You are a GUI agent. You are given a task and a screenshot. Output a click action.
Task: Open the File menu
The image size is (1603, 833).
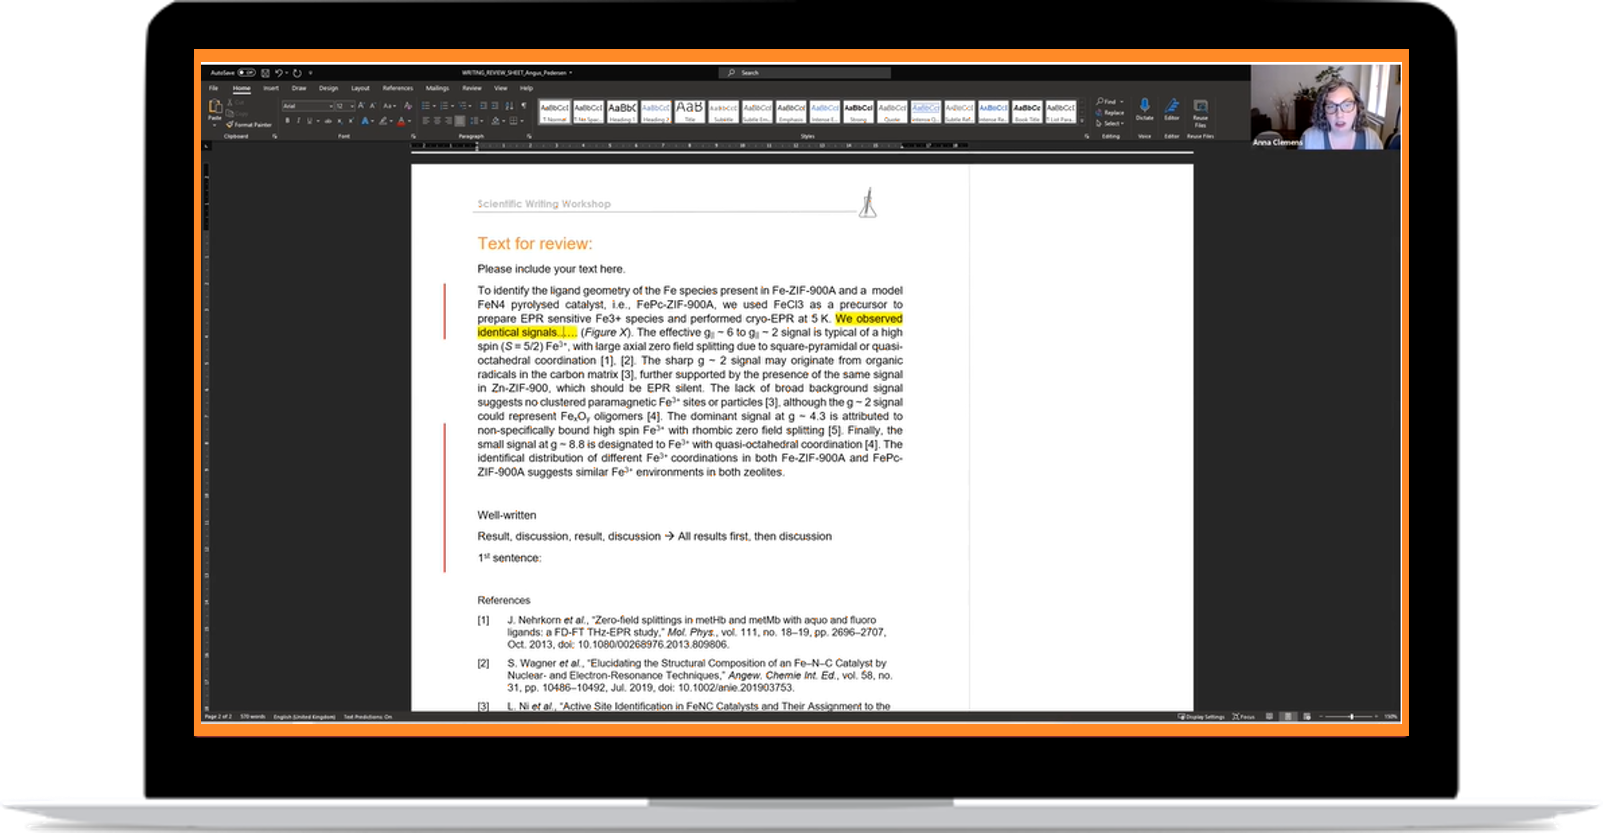[213, 88]
